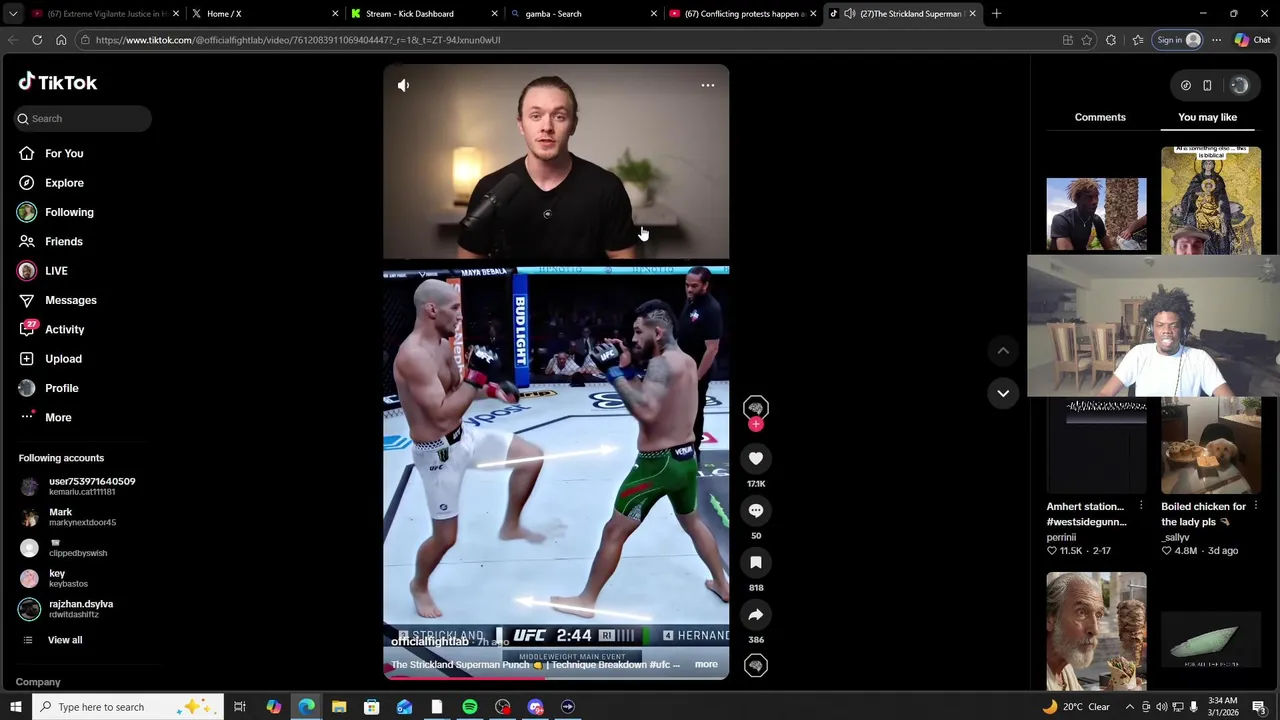Click the browser Sign in button

coord(1178,40)
